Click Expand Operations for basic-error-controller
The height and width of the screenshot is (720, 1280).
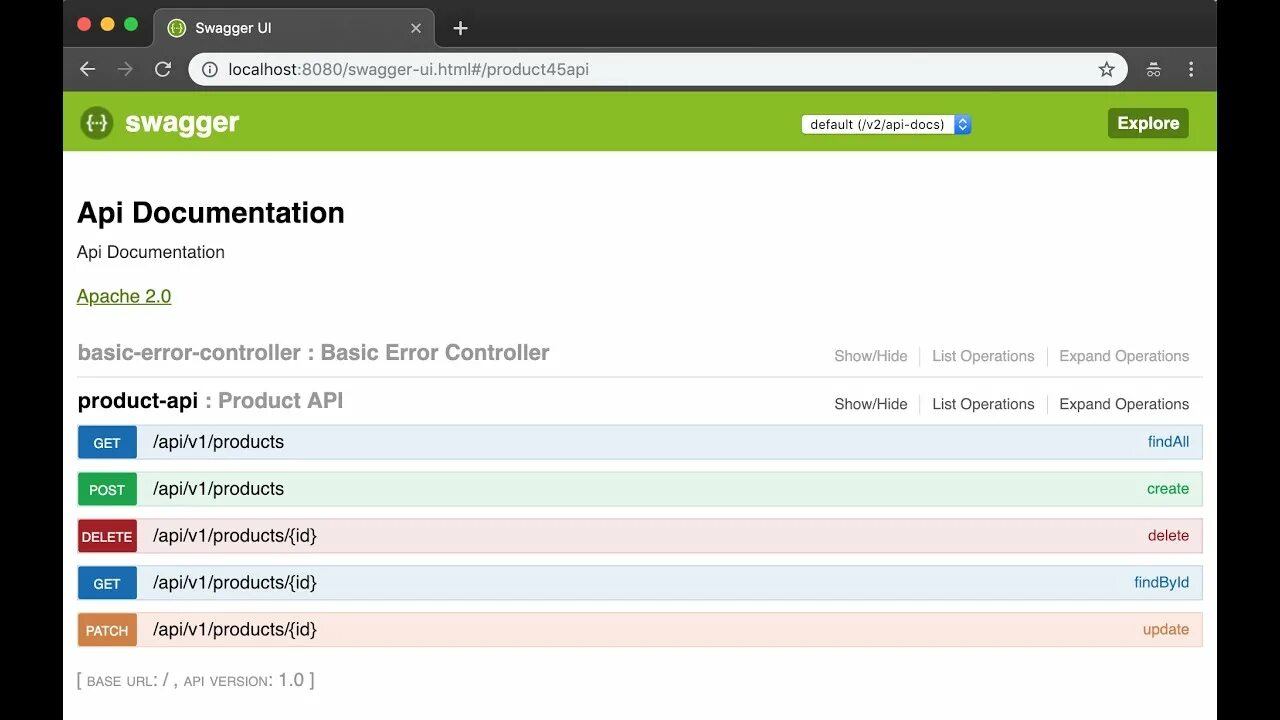tap(1124, 356)
